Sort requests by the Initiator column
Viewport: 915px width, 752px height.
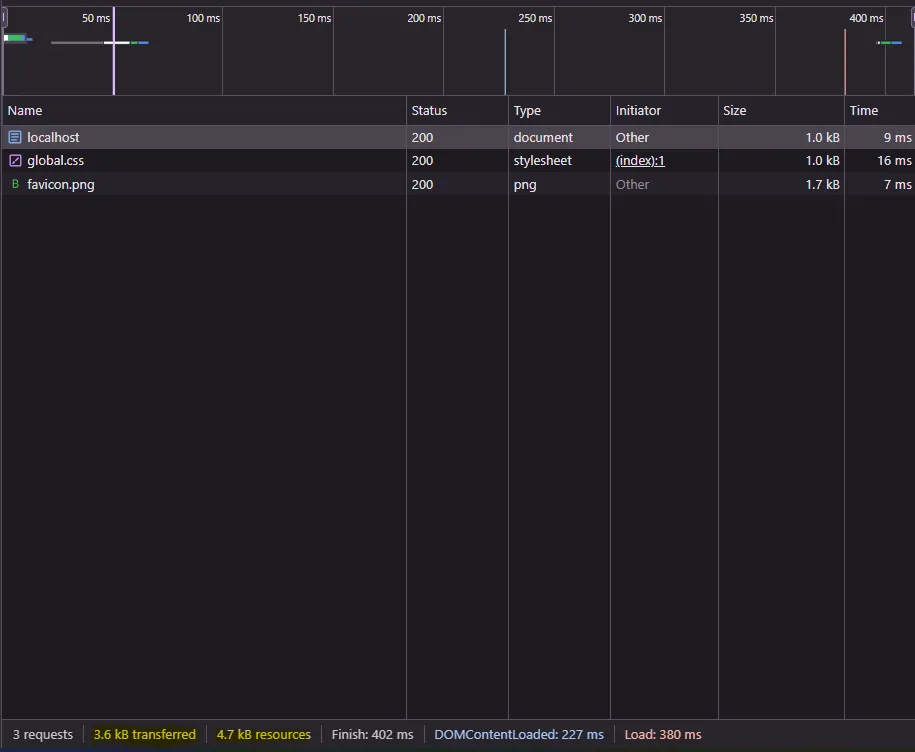coord(637,110)
